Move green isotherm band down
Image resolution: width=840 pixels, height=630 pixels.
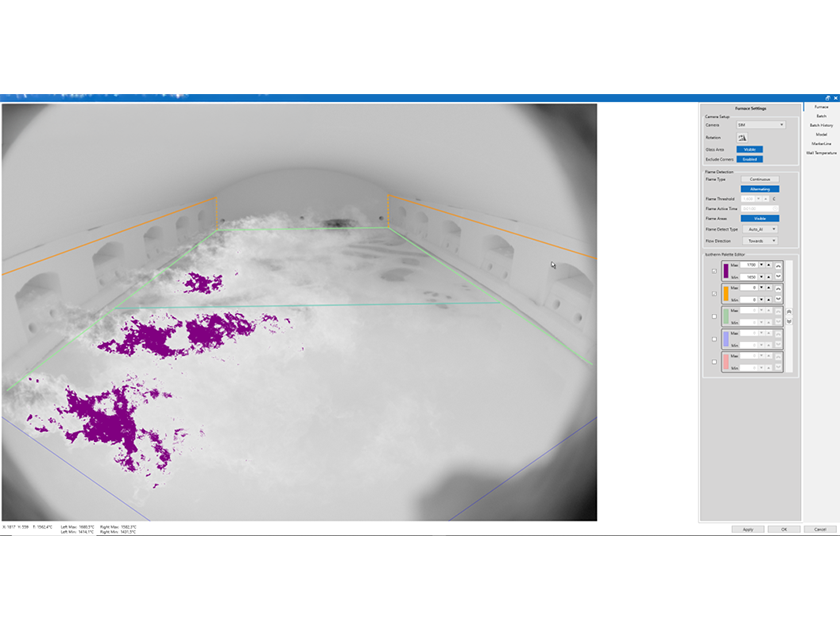click(x=778, y=321)
